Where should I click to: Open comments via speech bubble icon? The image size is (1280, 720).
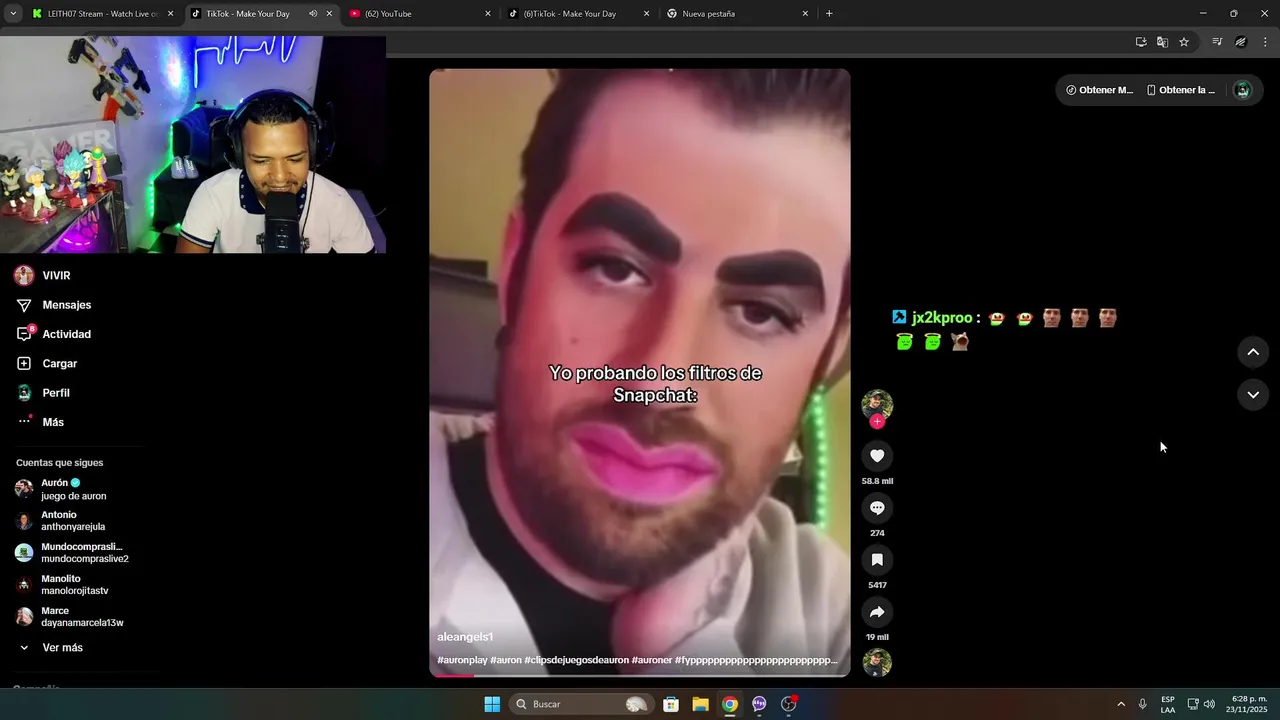[x=877, y=508]
